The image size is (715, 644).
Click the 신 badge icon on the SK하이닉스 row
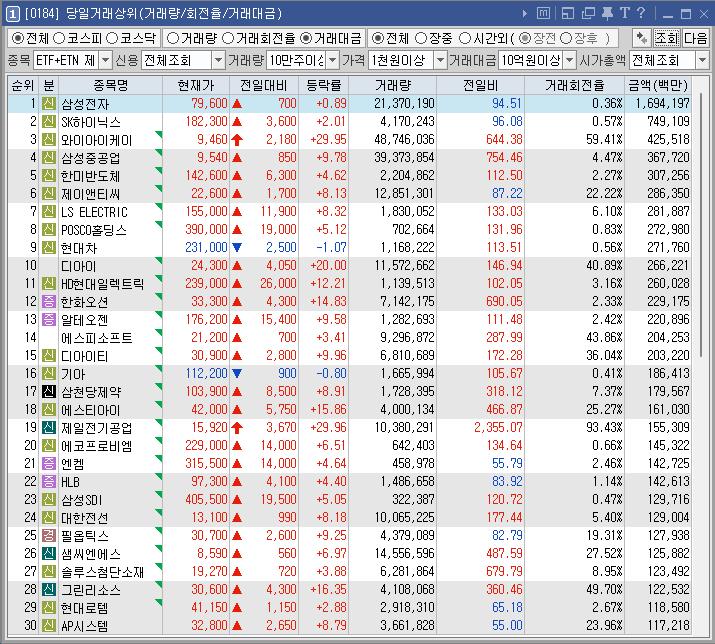coord(49,122)
